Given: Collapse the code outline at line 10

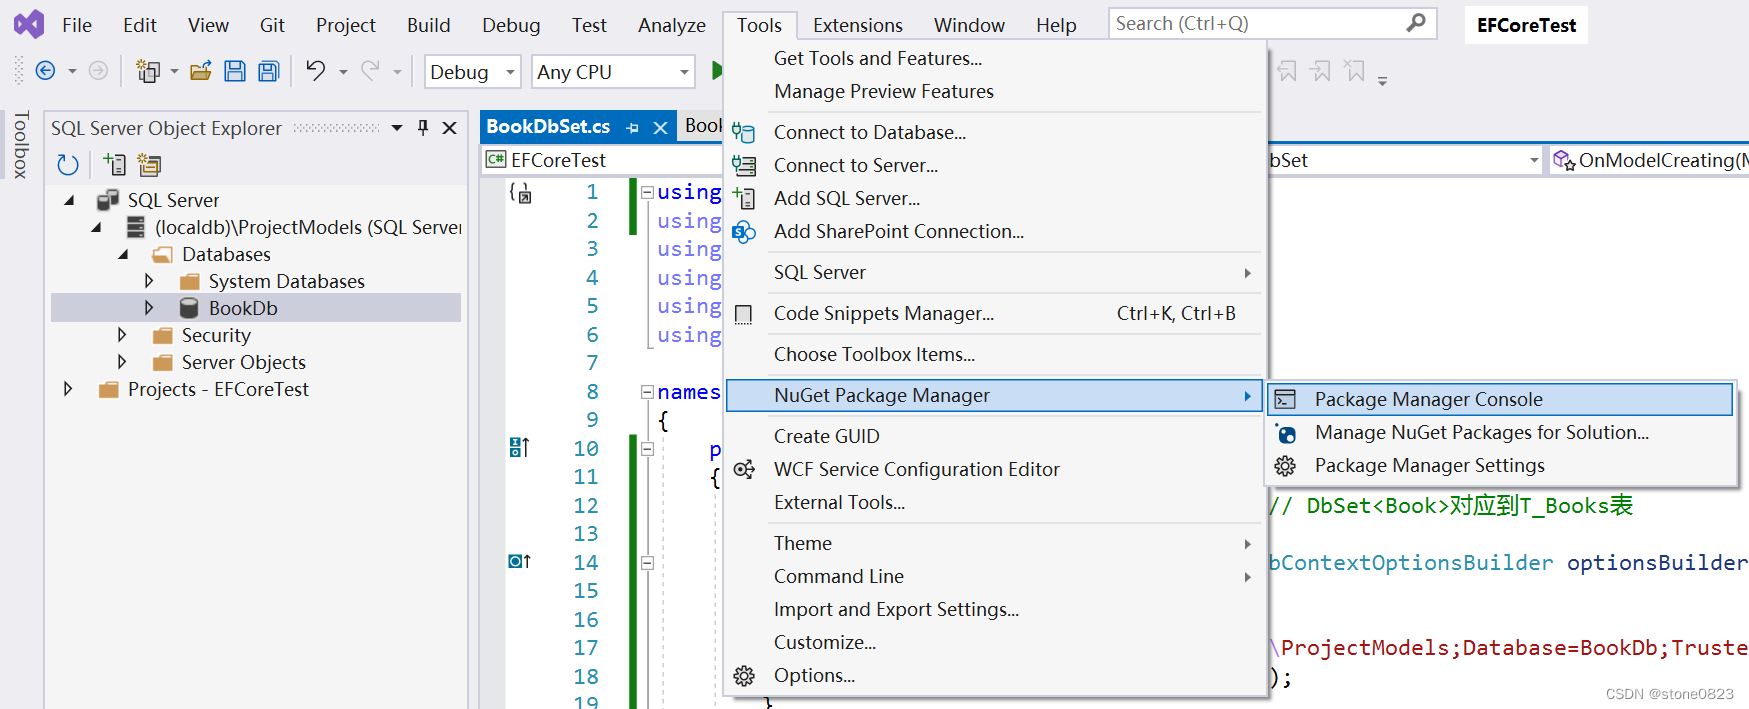Looking at the screenshot, I should click(x=647, y=449).
